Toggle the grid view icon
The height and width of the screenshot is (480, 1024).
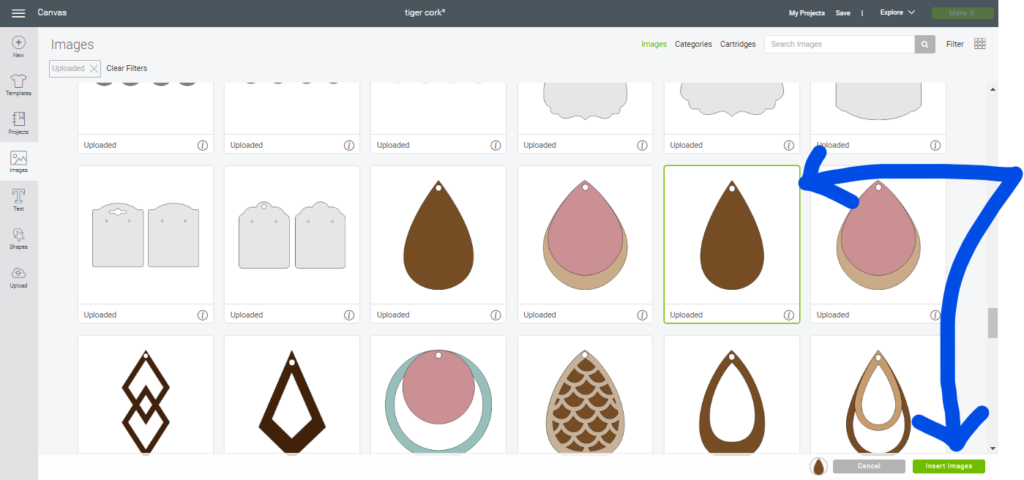pos(979,44)
